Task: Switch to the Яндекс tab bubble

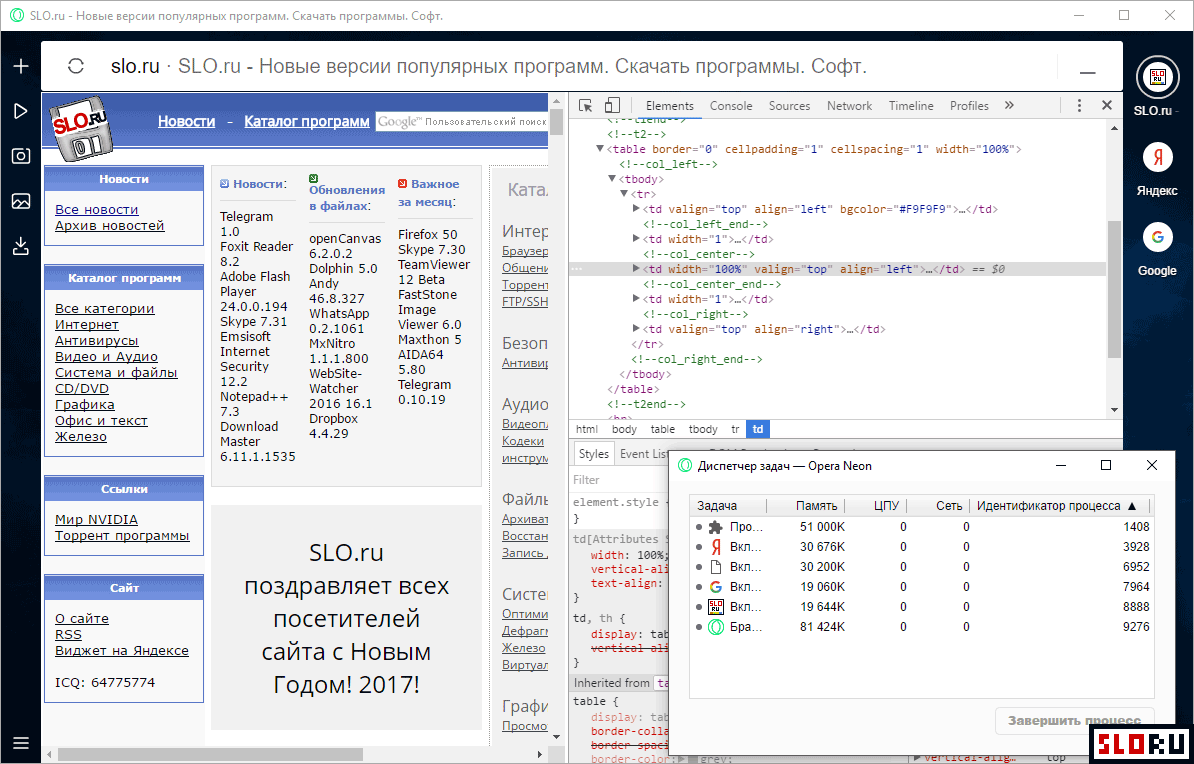Action: click(x=1157, y=158)
